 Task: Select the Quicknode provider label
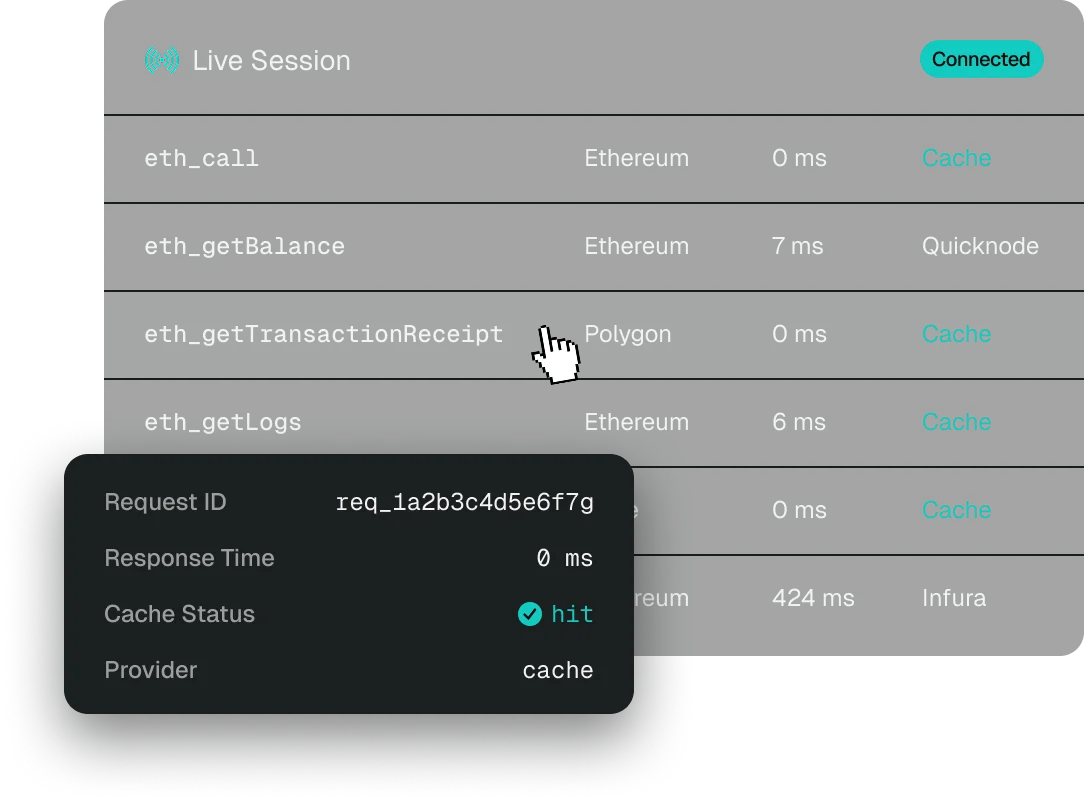pyautogui.click(x=980, y=246)
